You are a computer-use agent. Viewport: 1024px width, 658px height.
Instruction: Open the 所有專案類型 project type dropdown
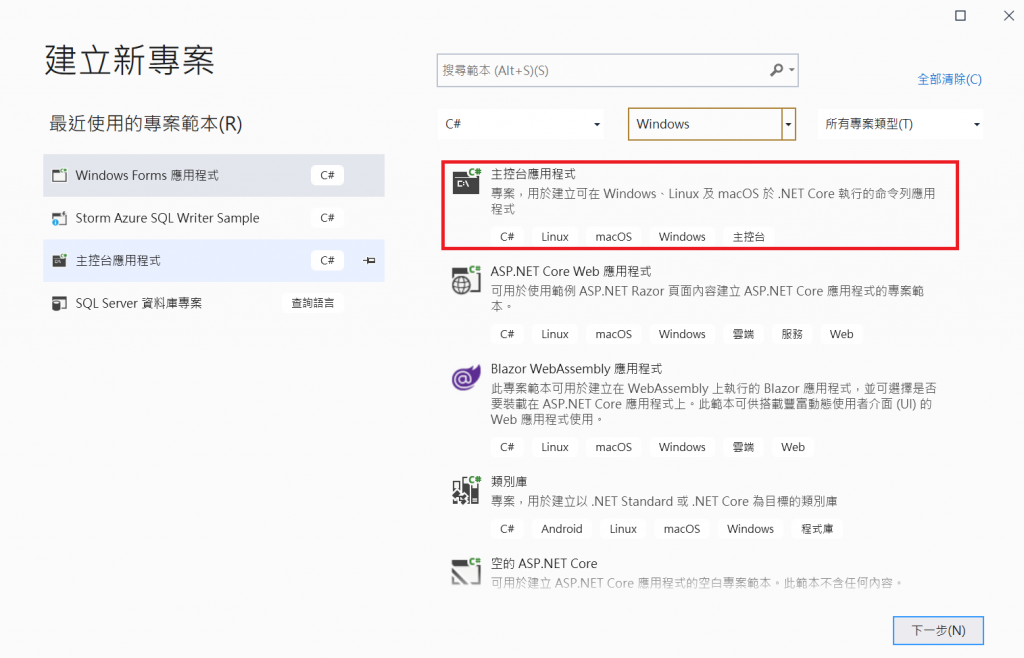[901, 124]
